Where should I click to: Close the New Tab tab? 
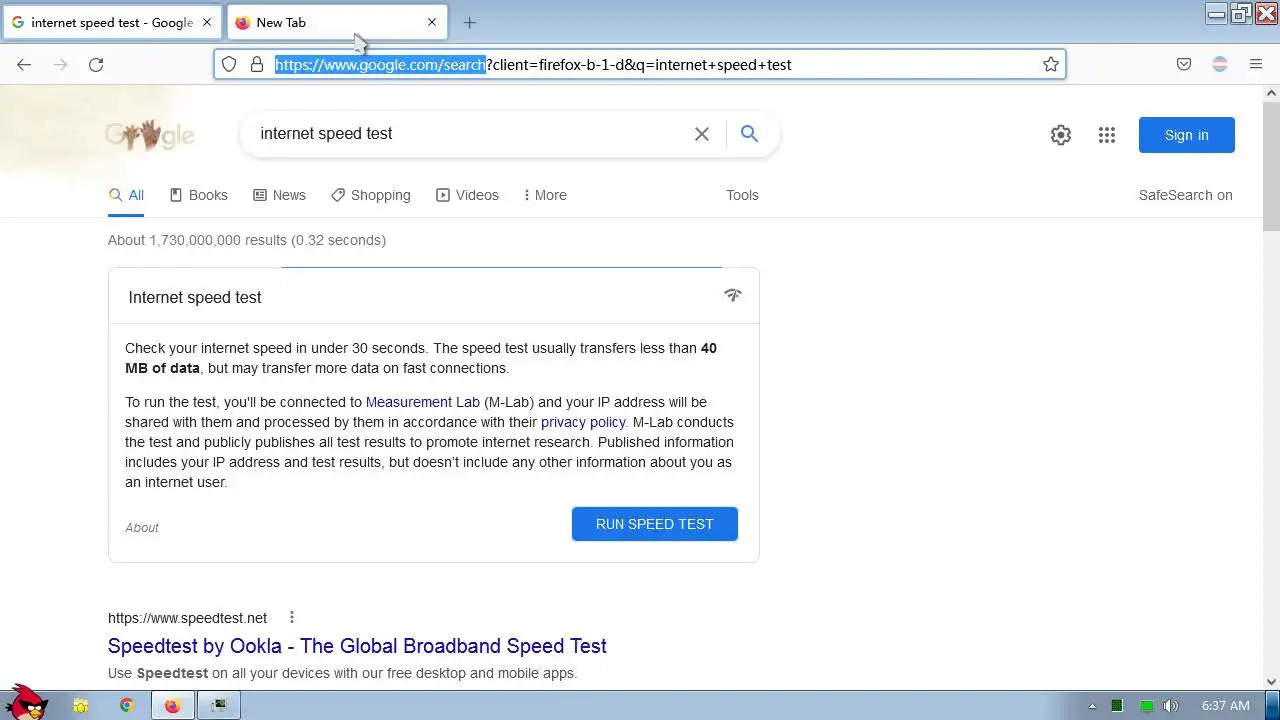[x=432, y=22]
